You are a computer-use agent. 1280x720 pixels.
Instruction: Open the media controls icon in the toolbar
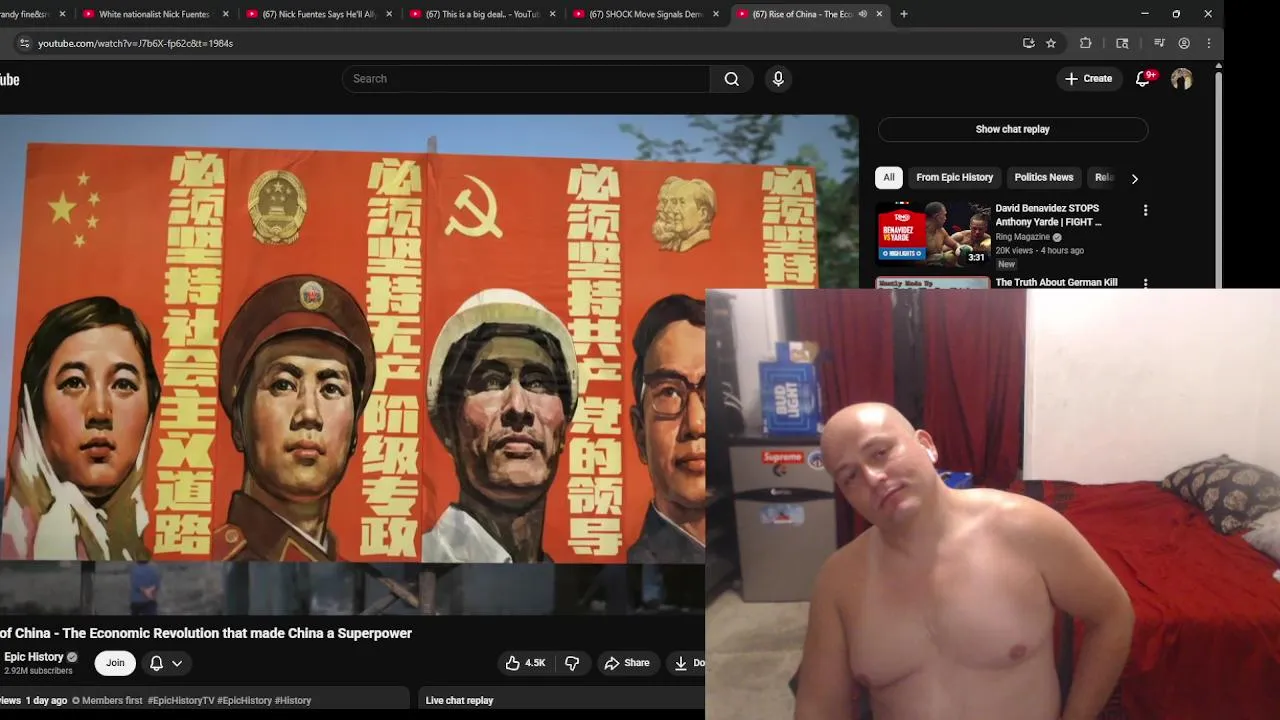click(1159, 43)
